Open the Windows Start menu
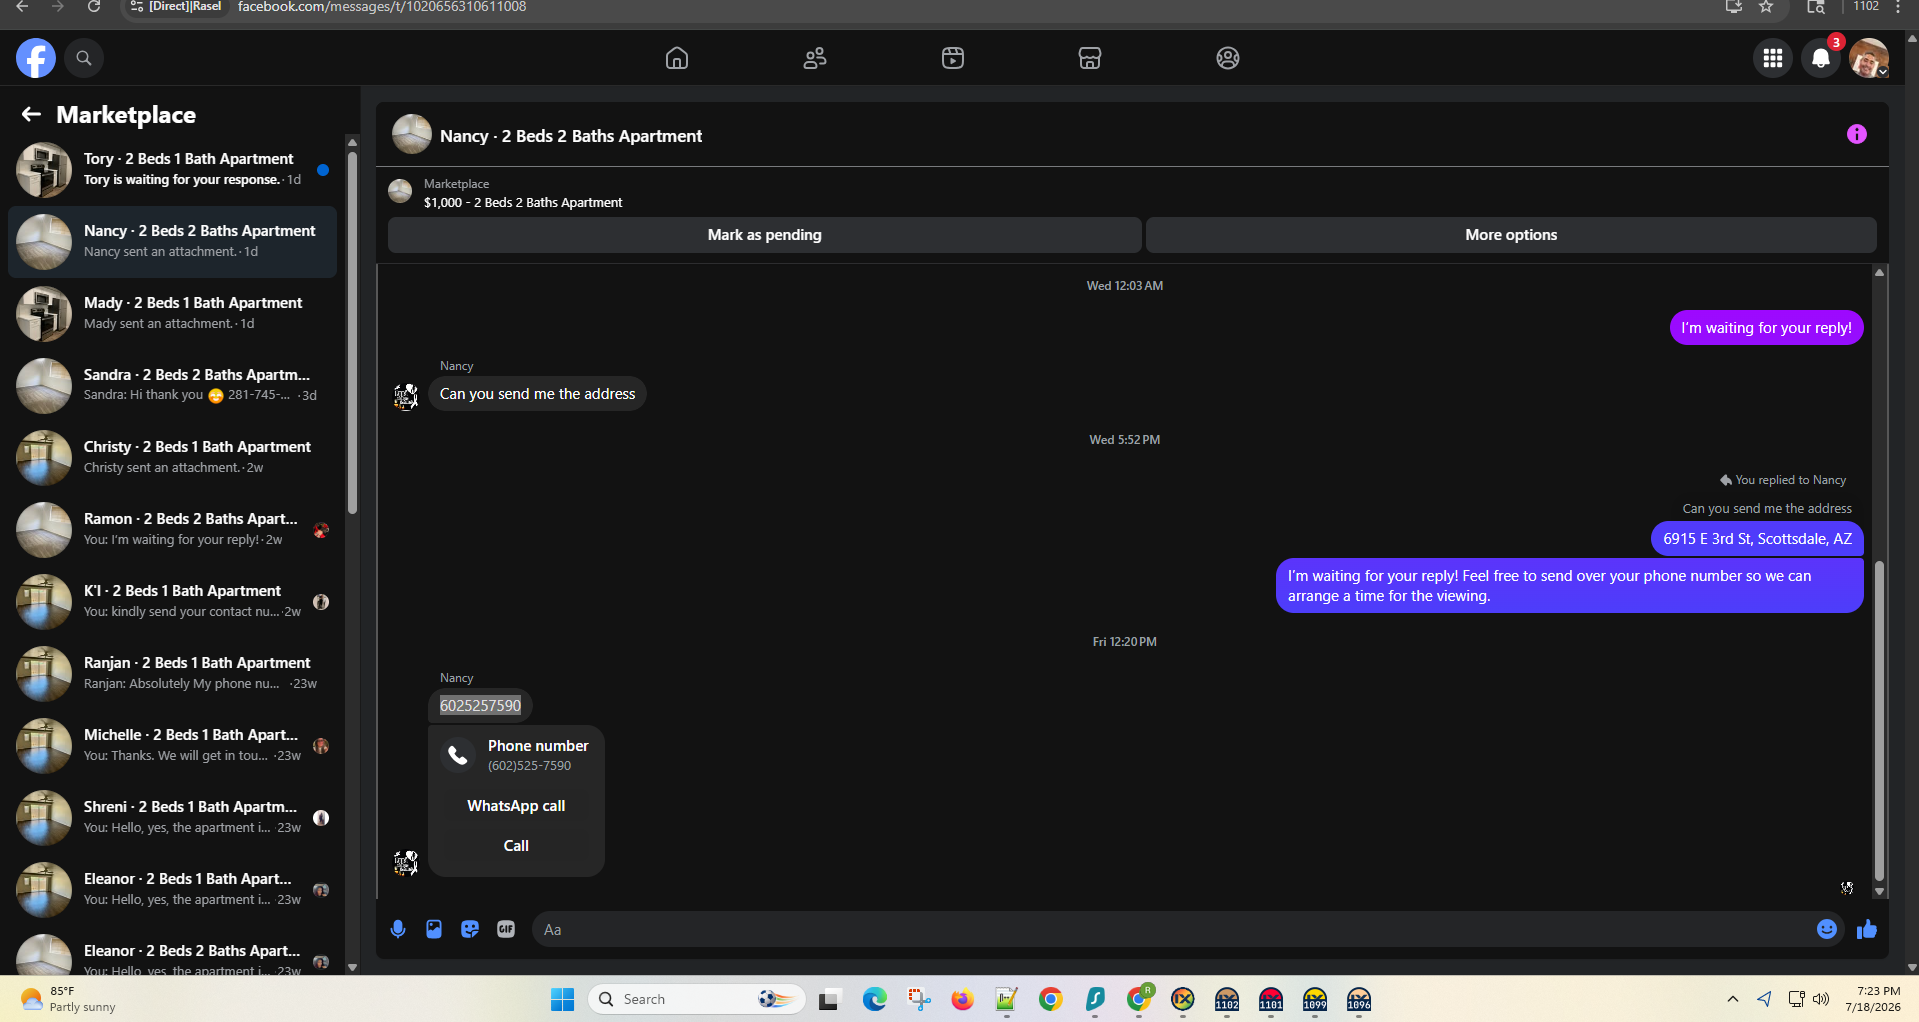Image resolution: width=1919 pixels, height=1022 pixels. pos(563,999)
